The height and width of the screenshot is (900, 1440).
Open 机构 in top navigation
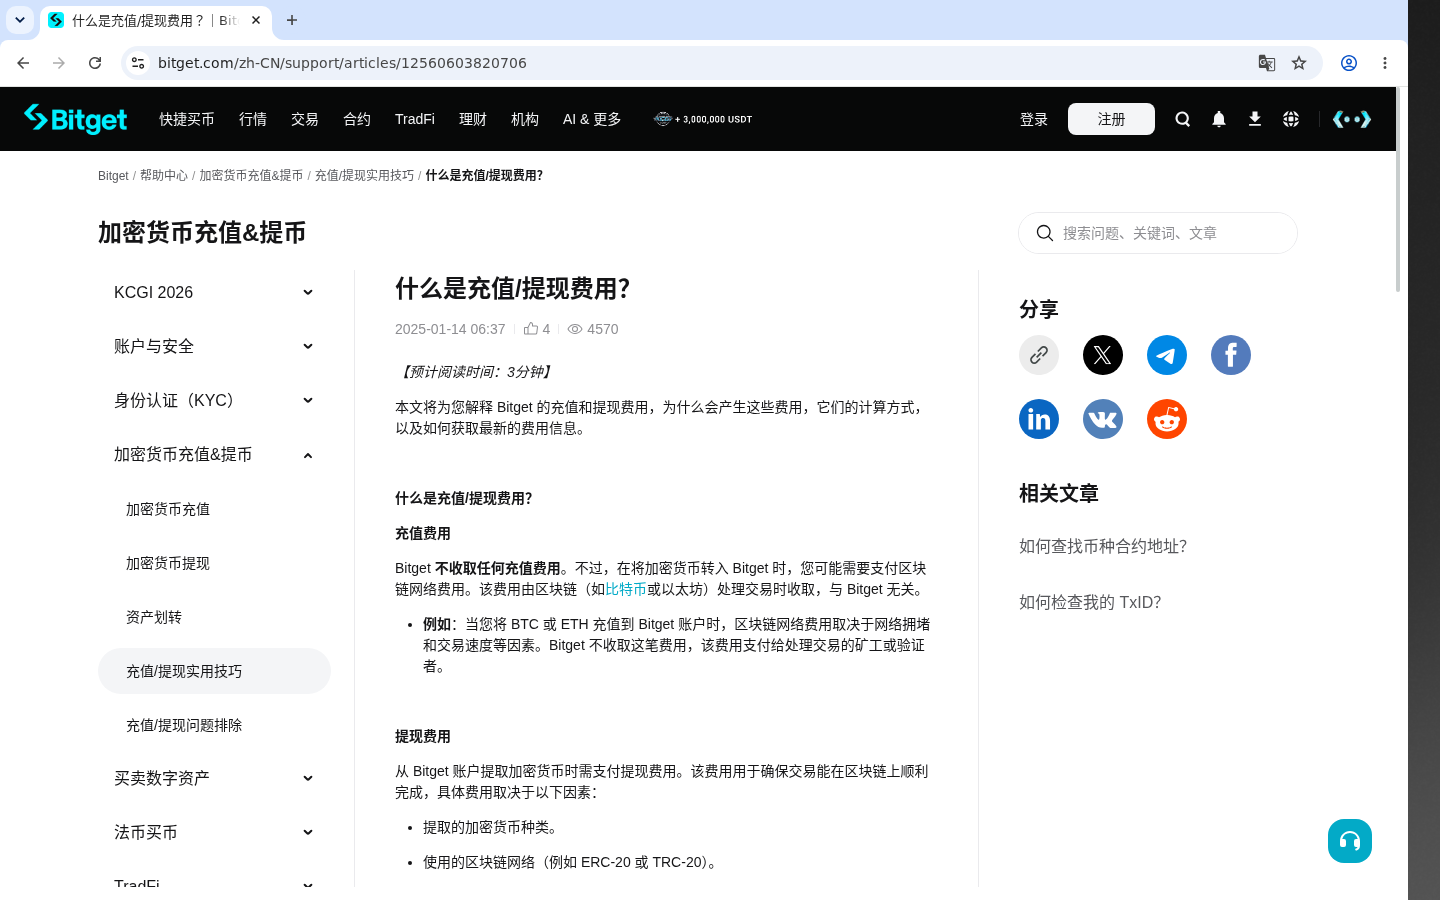(x=525, y=119)
